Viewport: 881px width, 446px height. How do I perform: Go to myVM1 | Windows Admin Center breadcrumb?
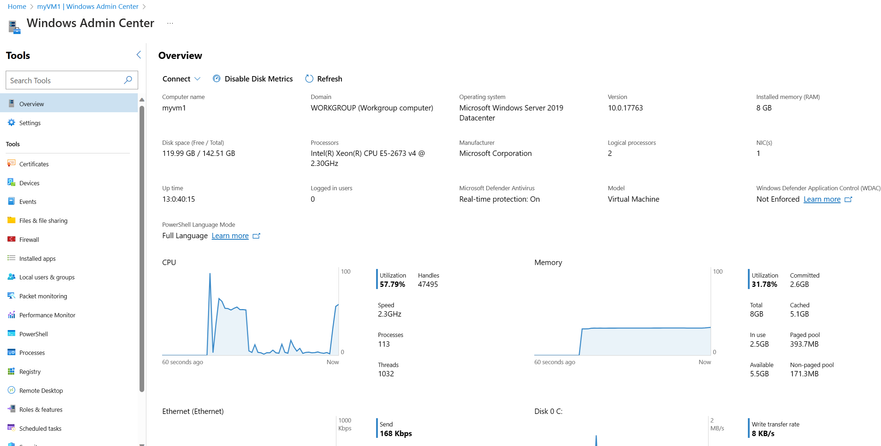[88, 6]
